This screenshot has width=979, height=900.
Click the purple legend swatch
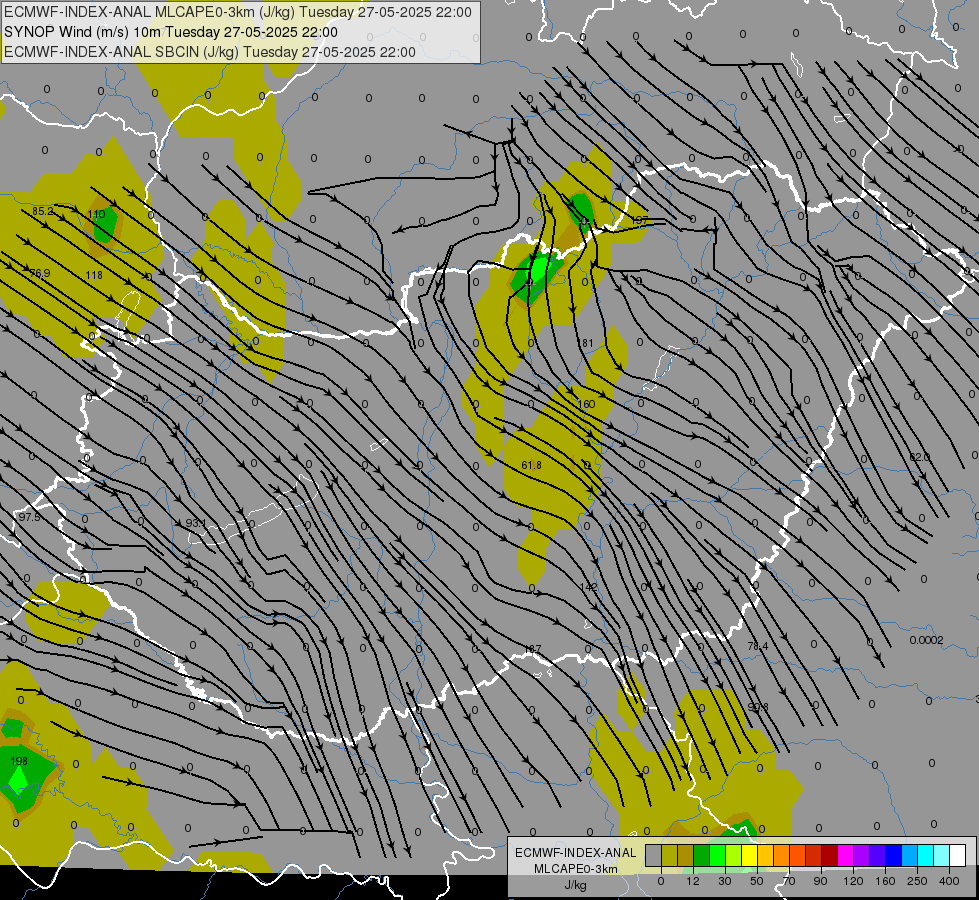click(x=862, y=855)
